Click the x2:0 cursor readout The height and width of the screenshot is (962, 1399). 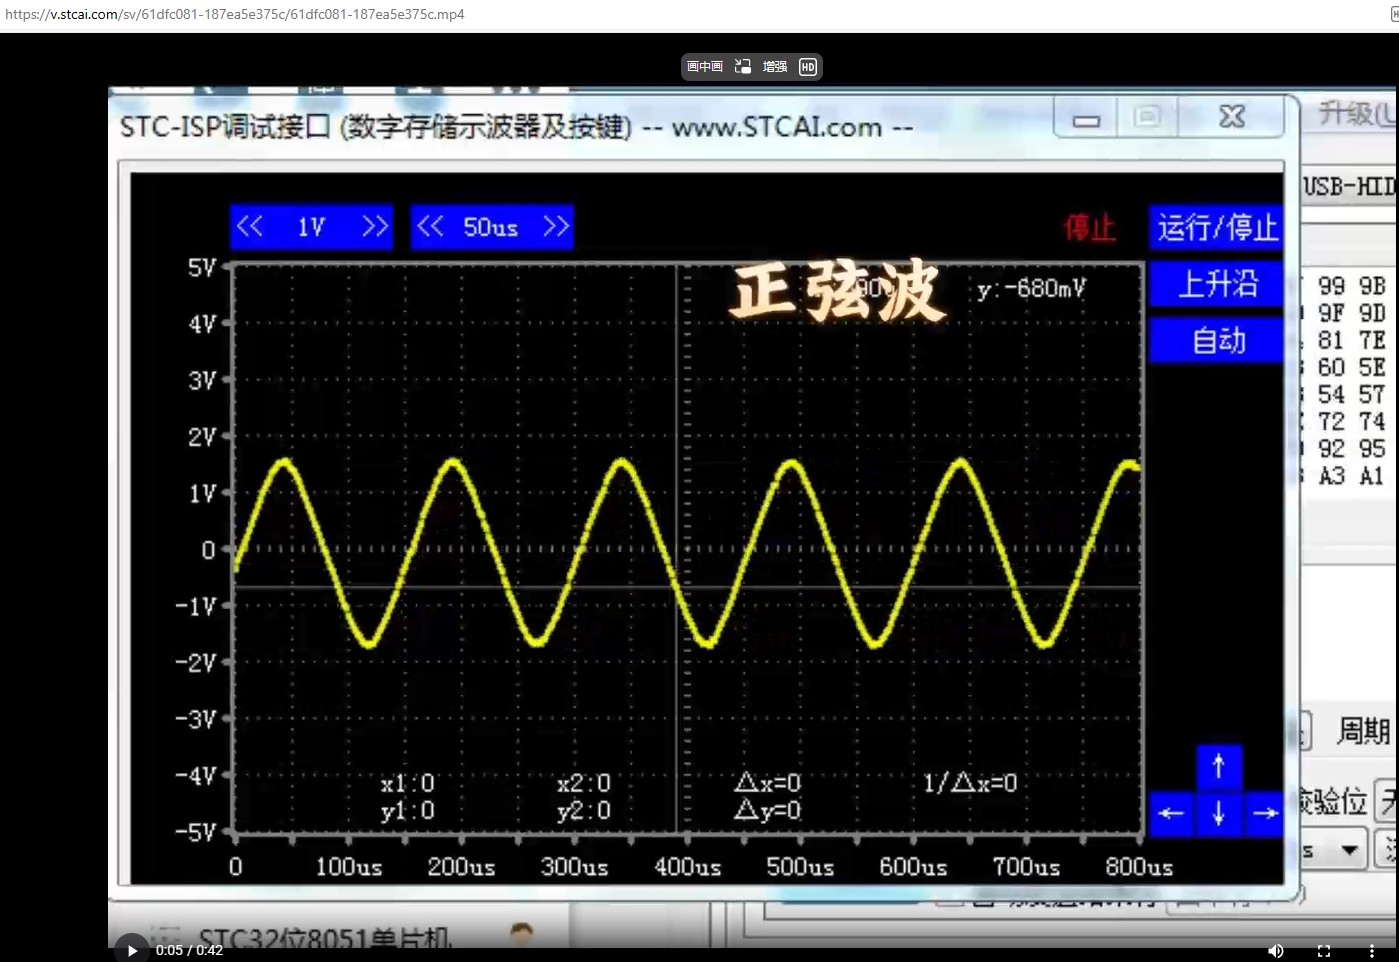(584, 783)
